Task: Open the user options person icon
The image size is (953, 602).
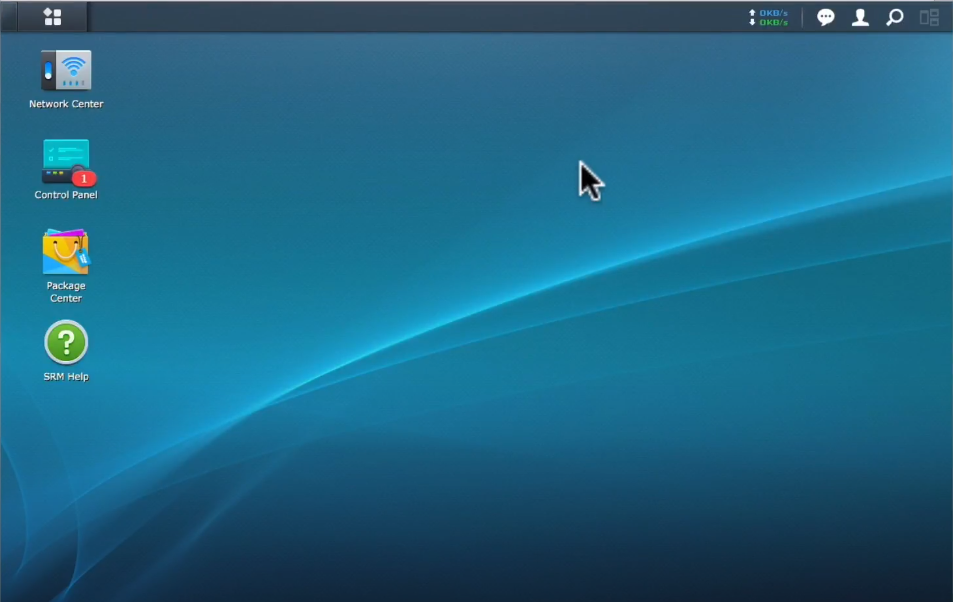Action: 860,17
